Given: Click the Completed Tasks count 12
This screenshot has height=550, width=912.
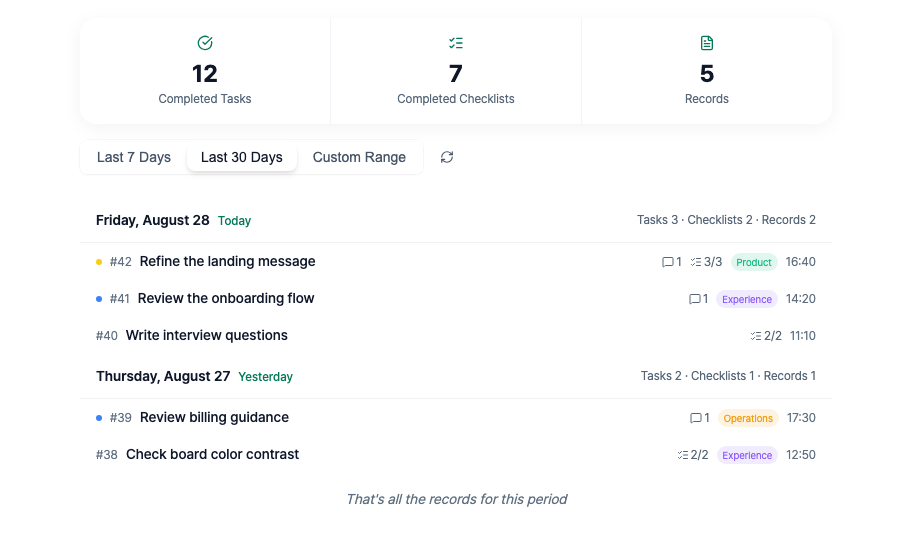Looking at the screenshot, I should 205,74.
